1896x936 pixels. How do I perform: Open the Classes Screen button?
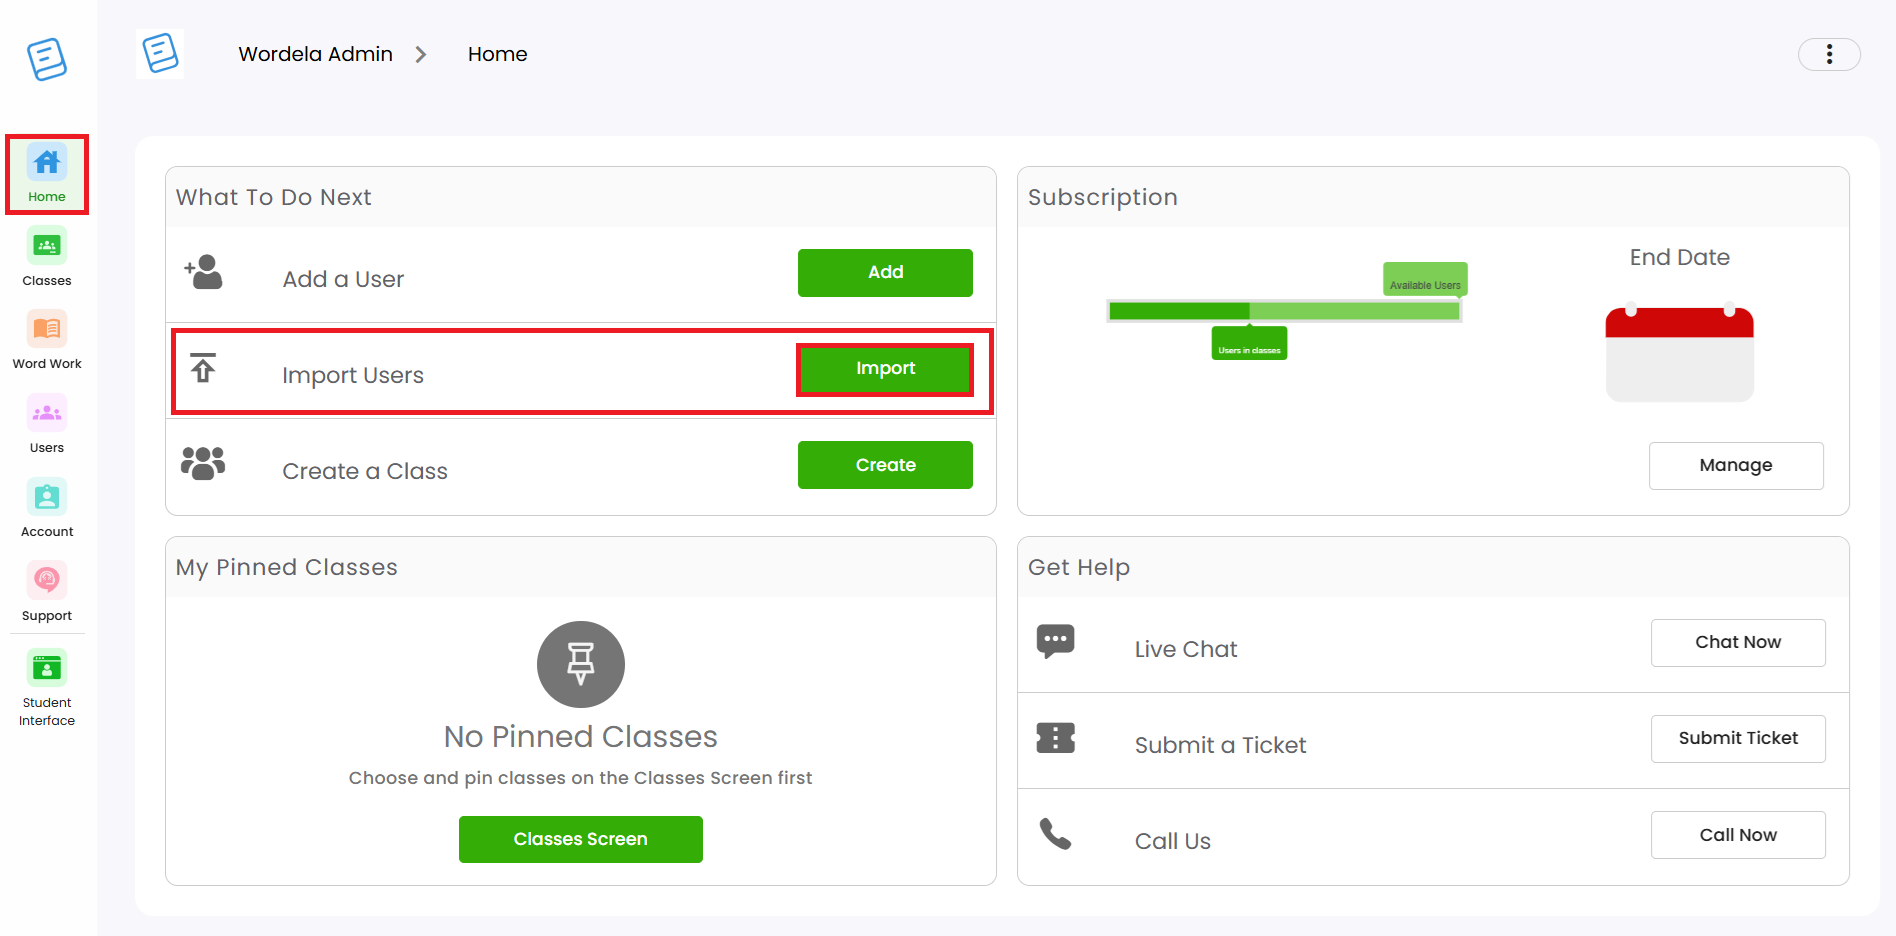pos(580,839)
